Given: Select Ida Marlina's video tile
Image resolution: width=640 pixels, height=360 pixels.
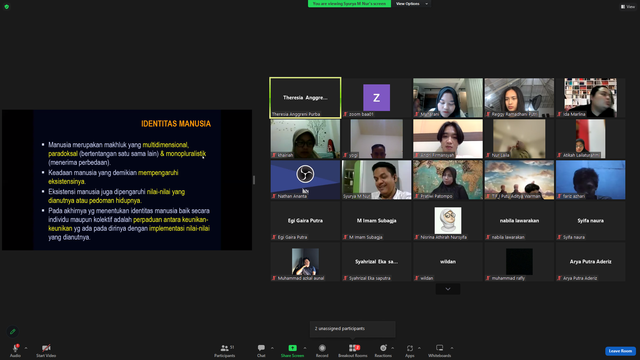Looking at the screenshot, I should pyautogui.click(x=591, y=98).
